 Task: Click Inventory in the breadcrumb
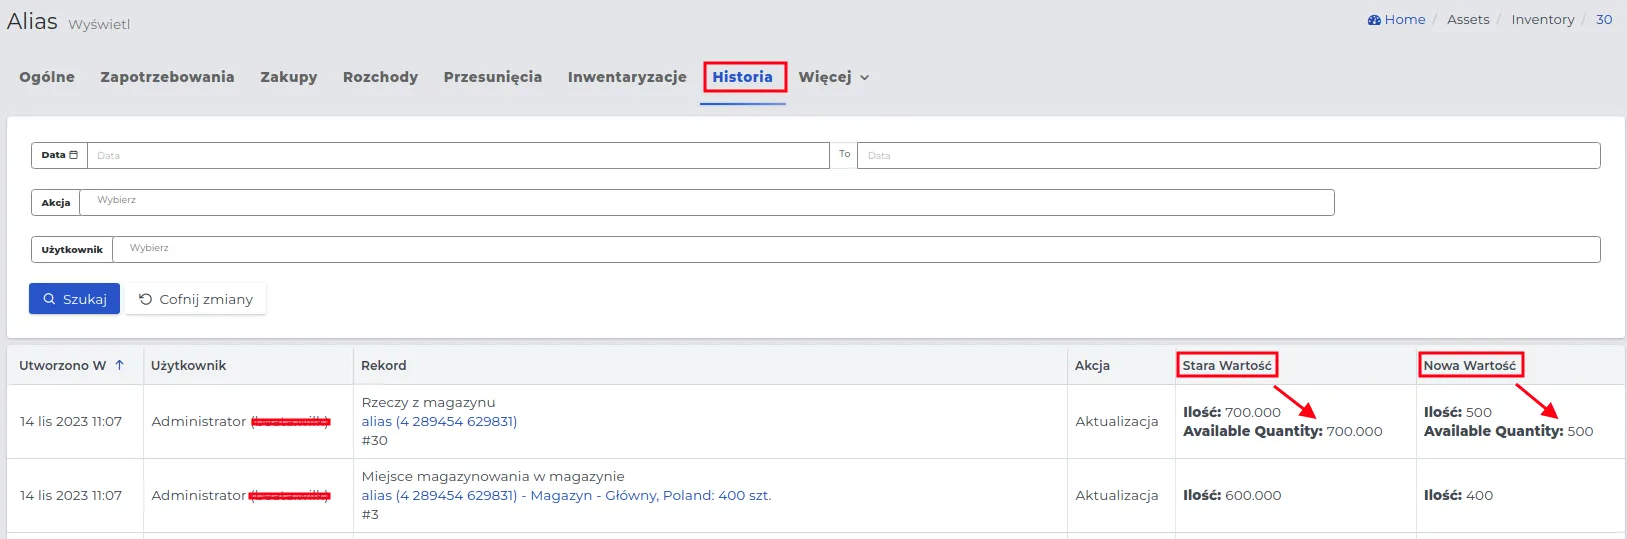tap(1542, 20)
